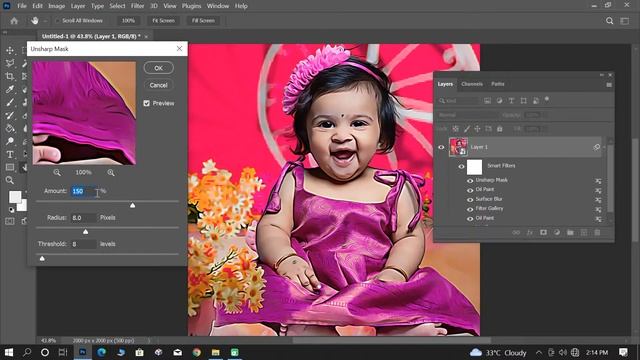Click the Amount slider handle
Viewport: 640px width, 360px height.
coord(132,205)
